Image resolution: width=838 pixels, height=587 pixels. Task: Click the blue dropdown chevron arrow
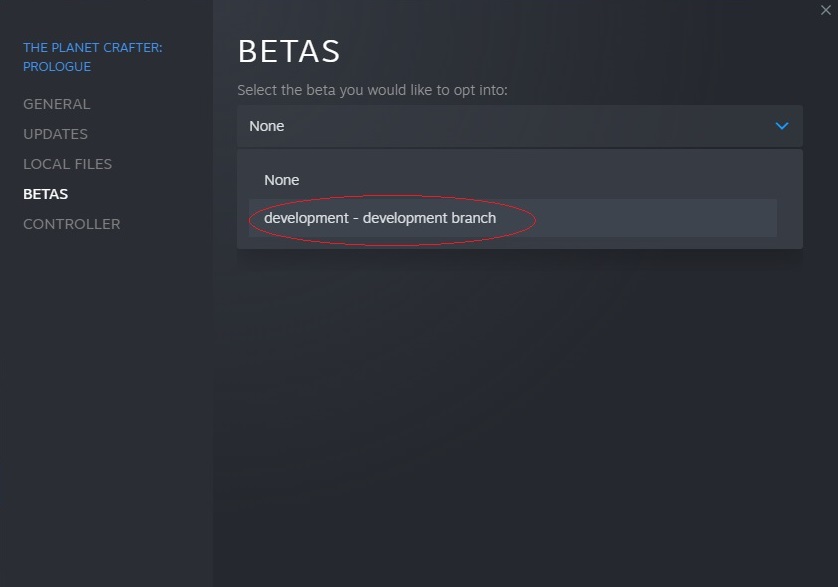pyautogui.click(x=782, y=126)
